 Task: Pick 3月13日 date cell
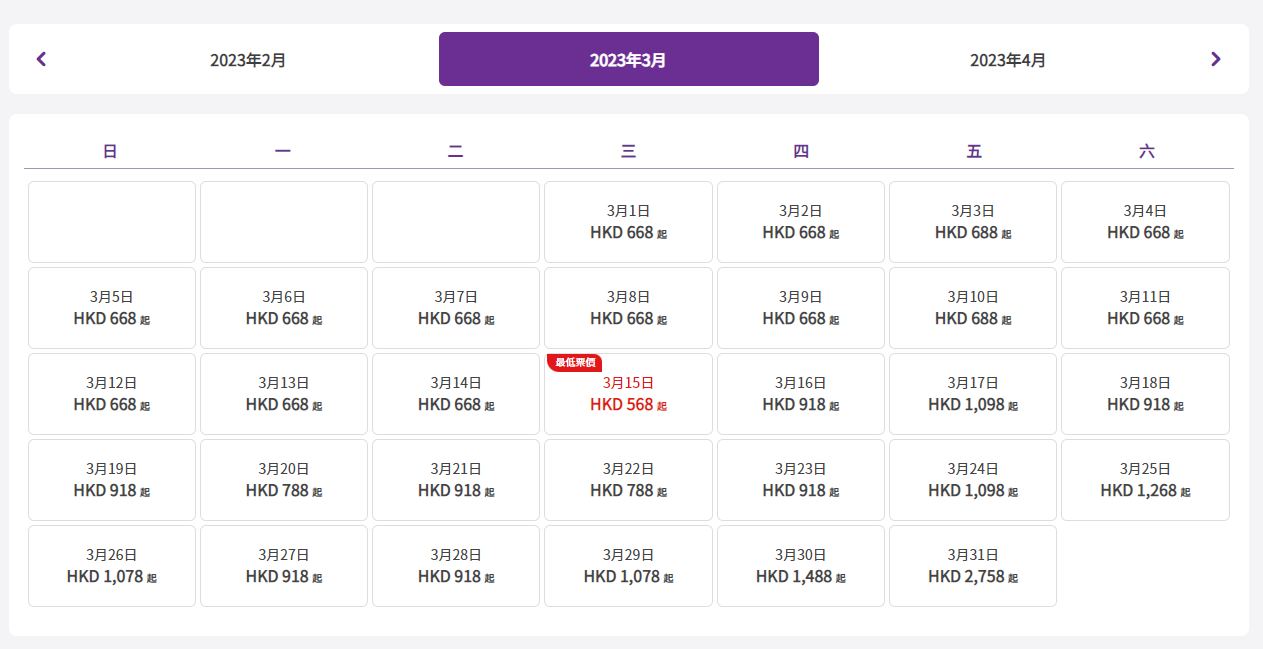pos(284,394)
